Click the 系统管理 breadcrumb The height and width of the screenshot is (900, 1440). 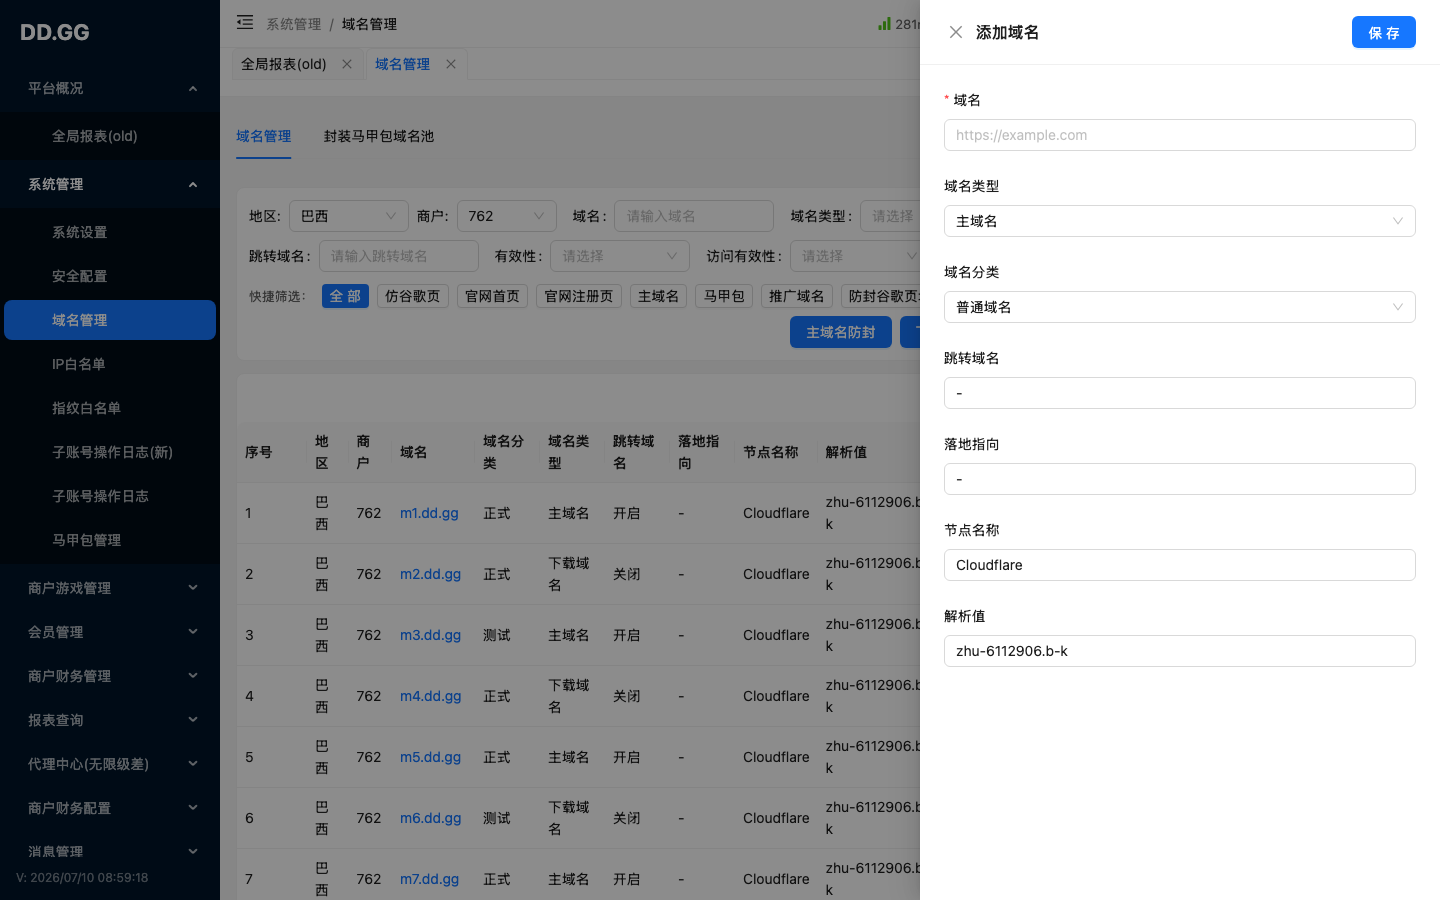294,24
